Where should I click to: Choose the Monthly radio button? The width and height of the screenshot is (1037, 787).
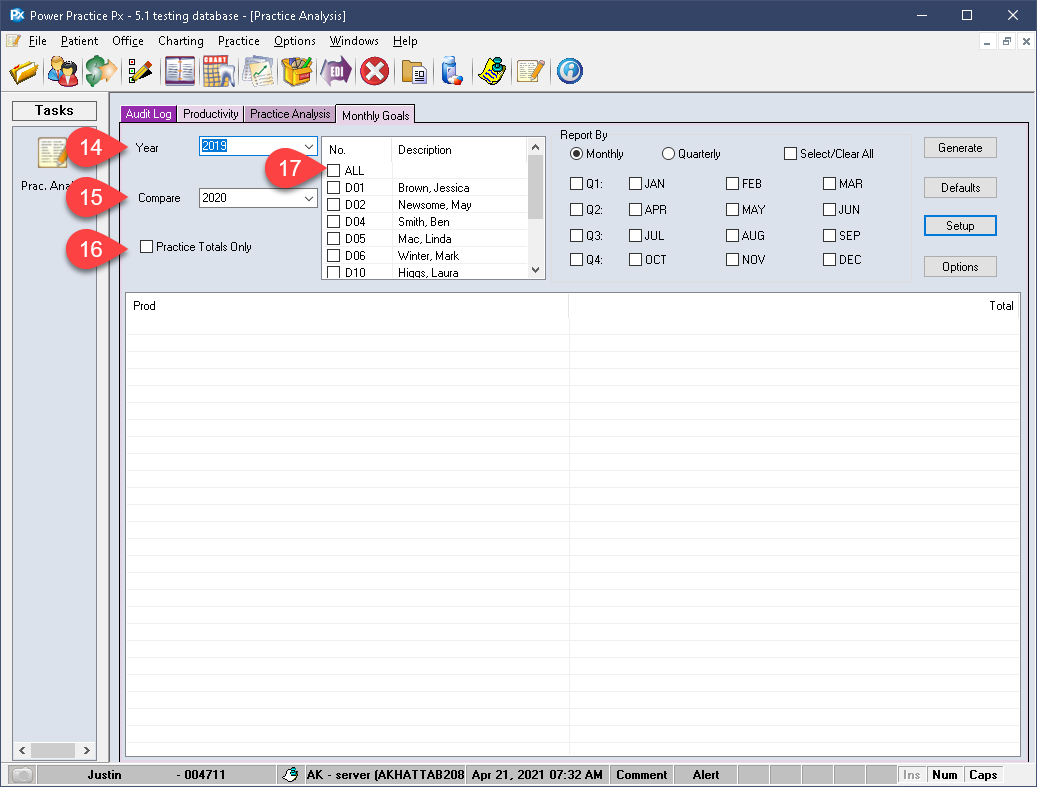(x=576, y=153)
